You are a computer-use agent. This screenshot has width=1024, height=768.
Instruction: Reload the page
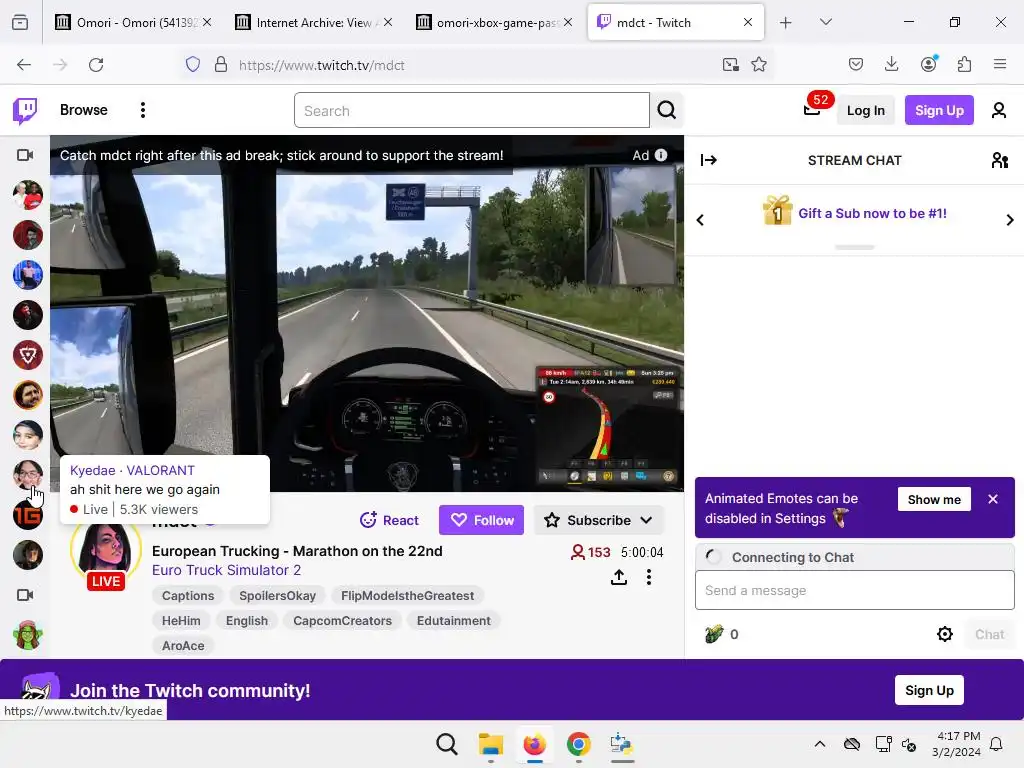(x=96, y=65)
